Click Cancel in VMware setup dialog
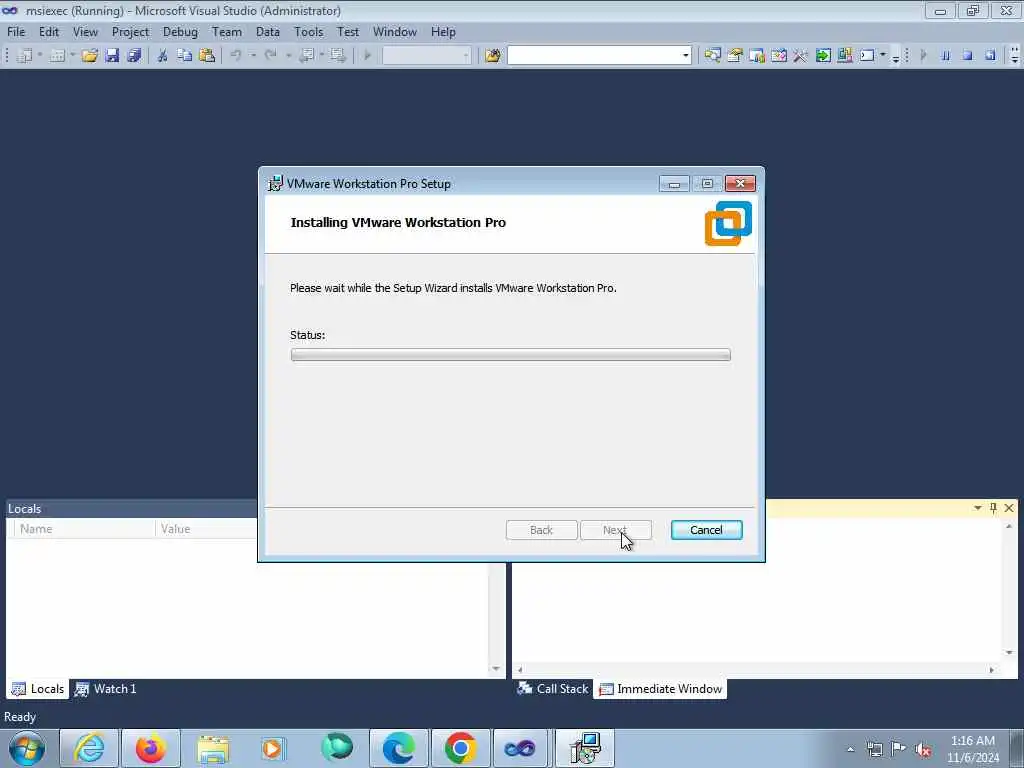This screenshot has height=768, width=1024. tap(707, 530)
